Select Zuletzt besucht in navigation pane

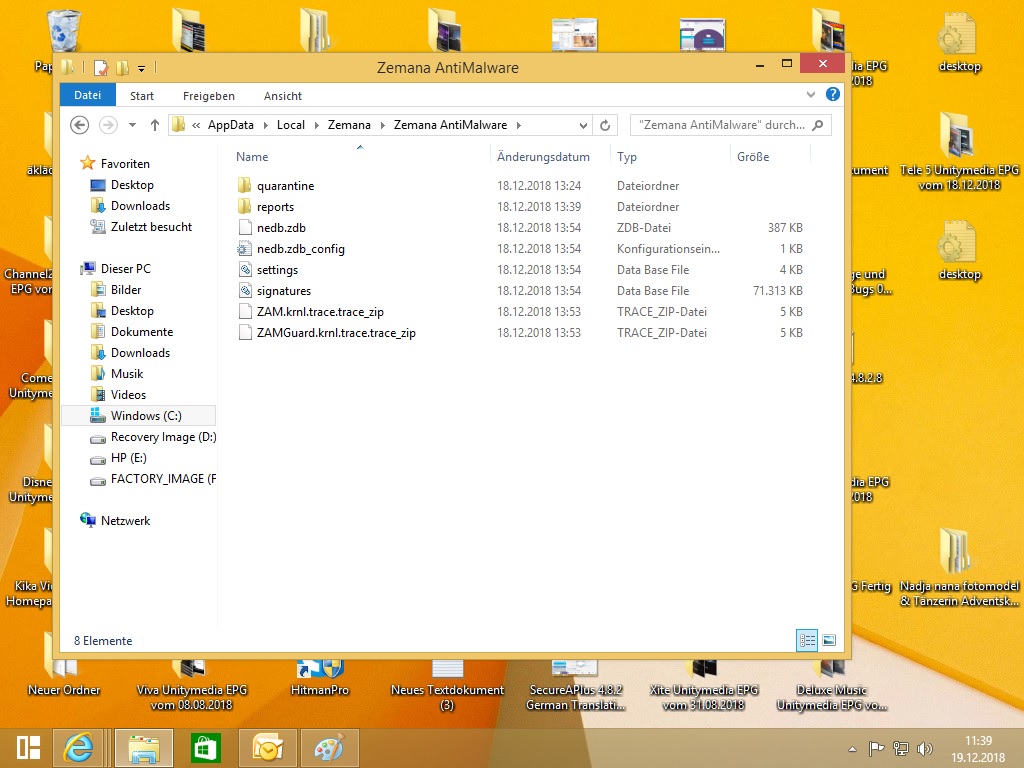click(x=152, y=227)
